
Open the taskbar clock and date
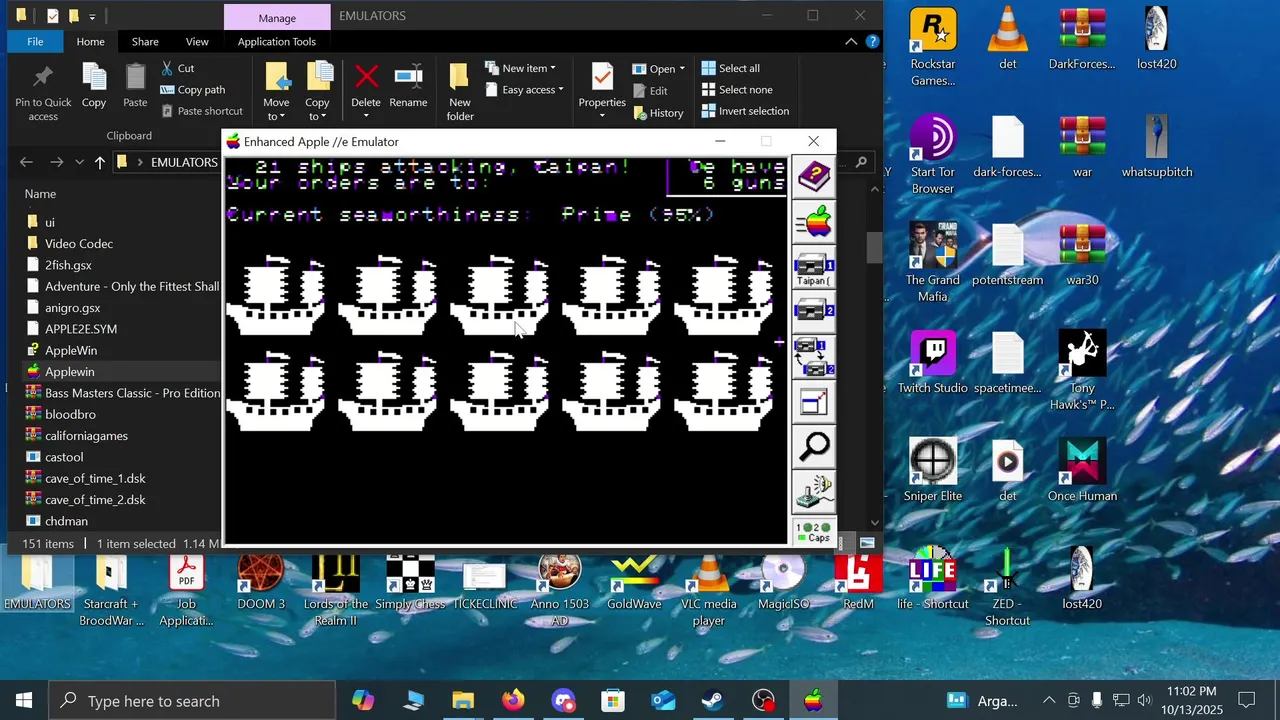coord(1192,700)
